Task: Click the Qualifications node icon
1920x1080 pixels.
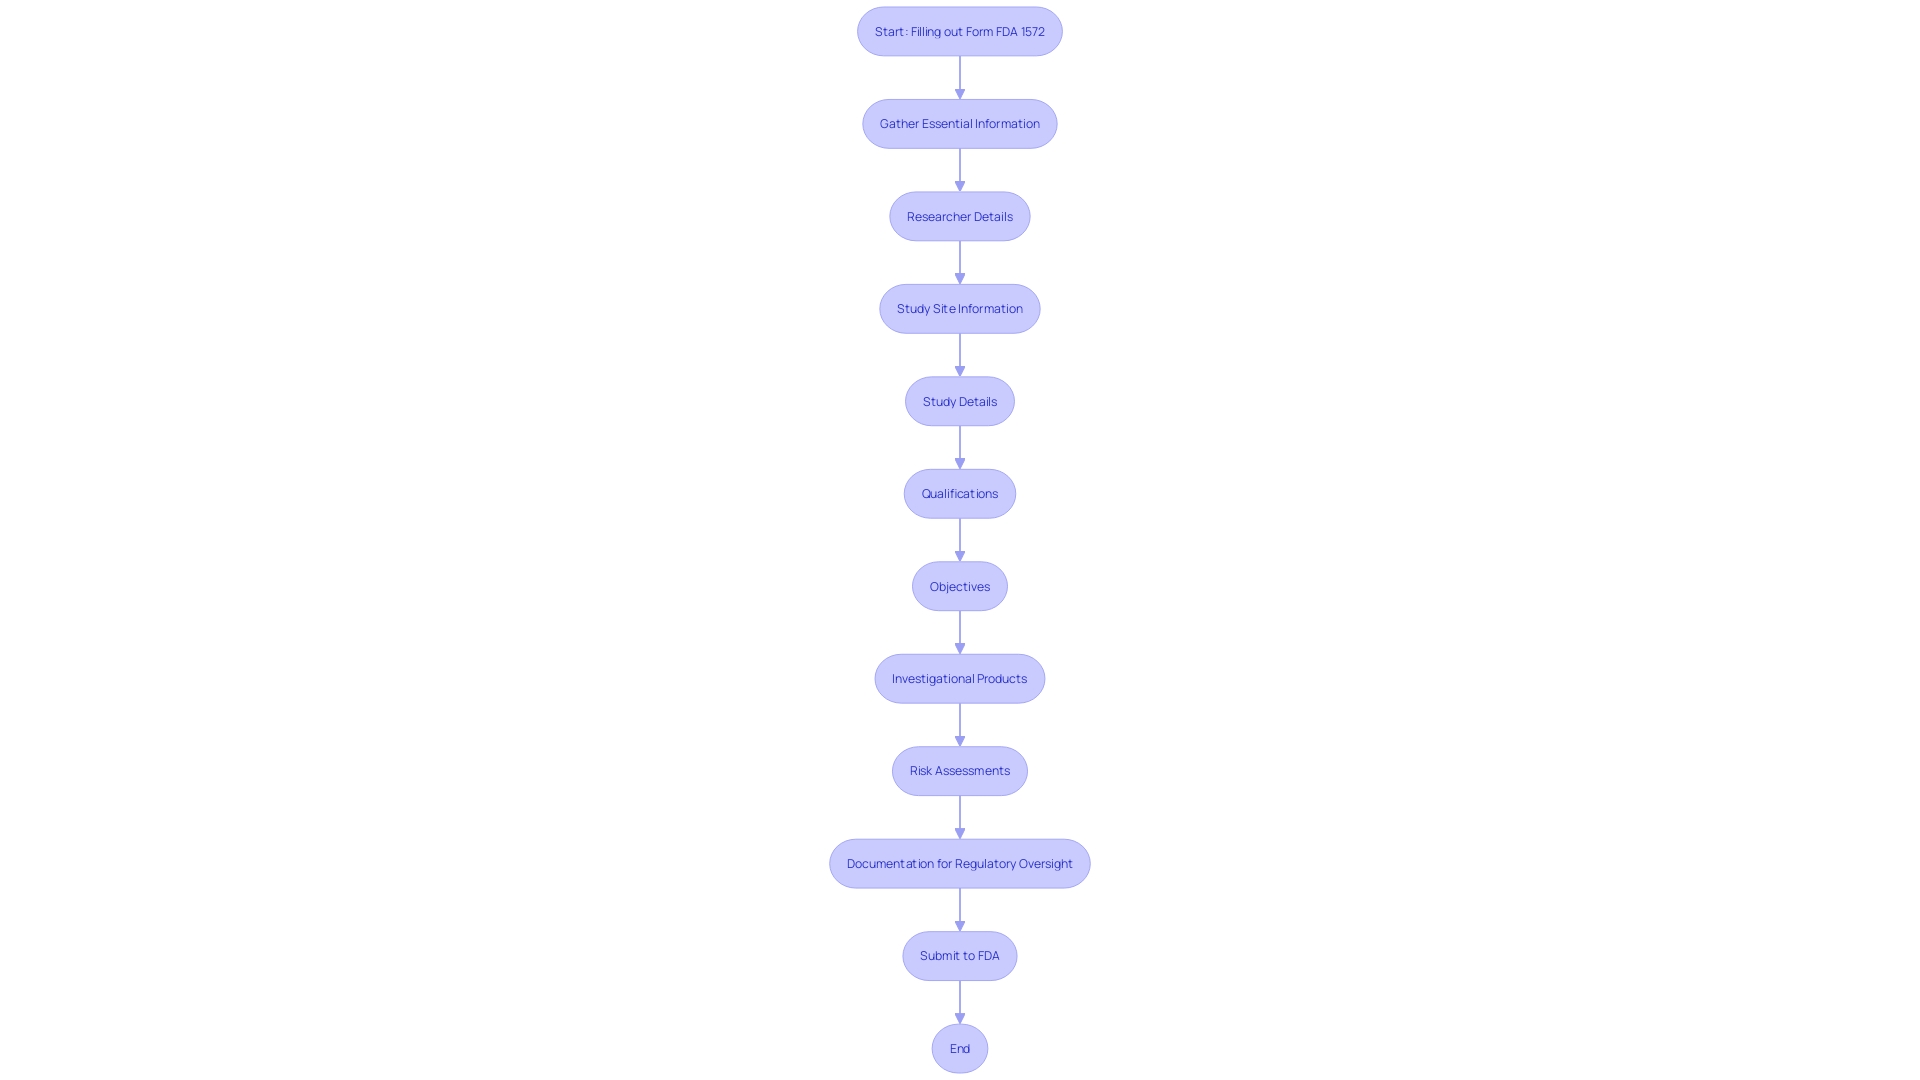Action: point(959,493)
